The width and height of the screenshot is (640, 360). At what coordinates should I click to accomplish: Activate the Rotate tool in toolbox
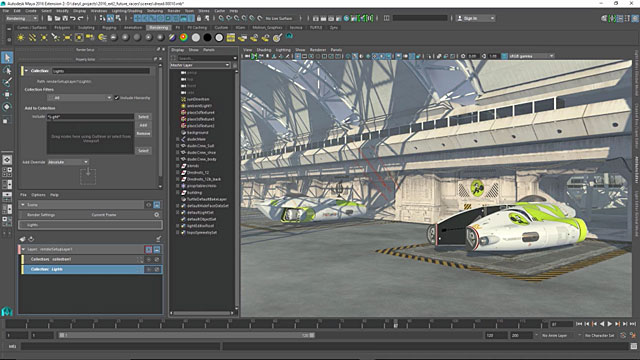click(7, 107)
